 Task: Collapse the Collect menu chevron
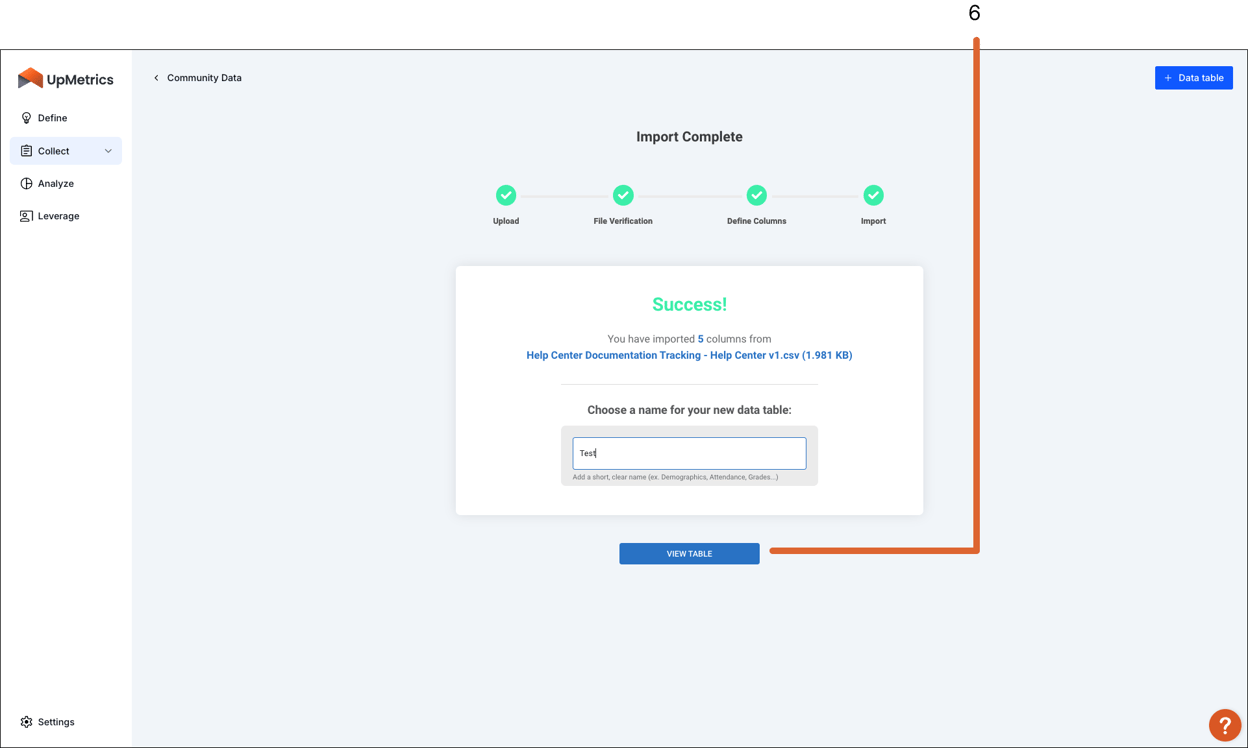click(108, 150)
